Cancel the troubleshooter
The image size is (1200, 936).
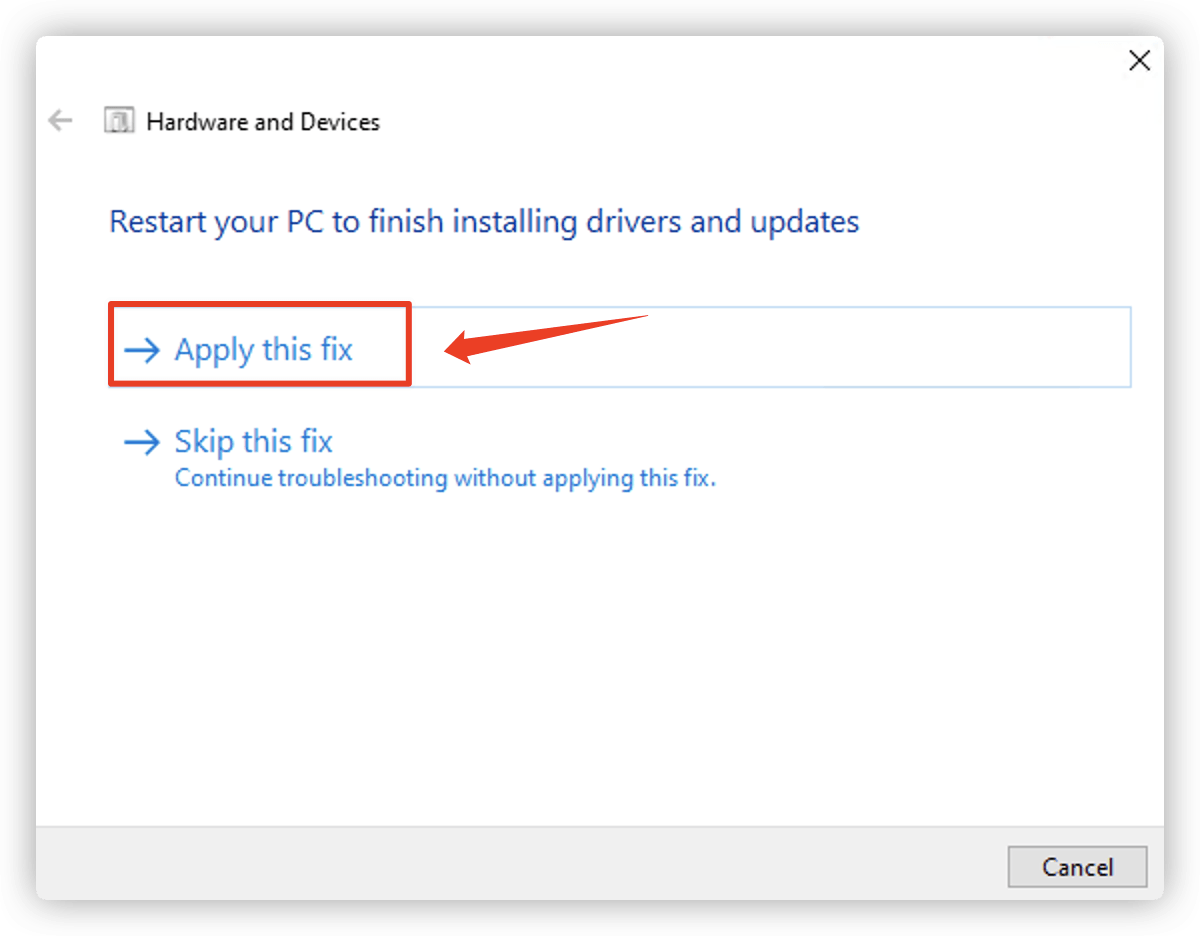1077,867
